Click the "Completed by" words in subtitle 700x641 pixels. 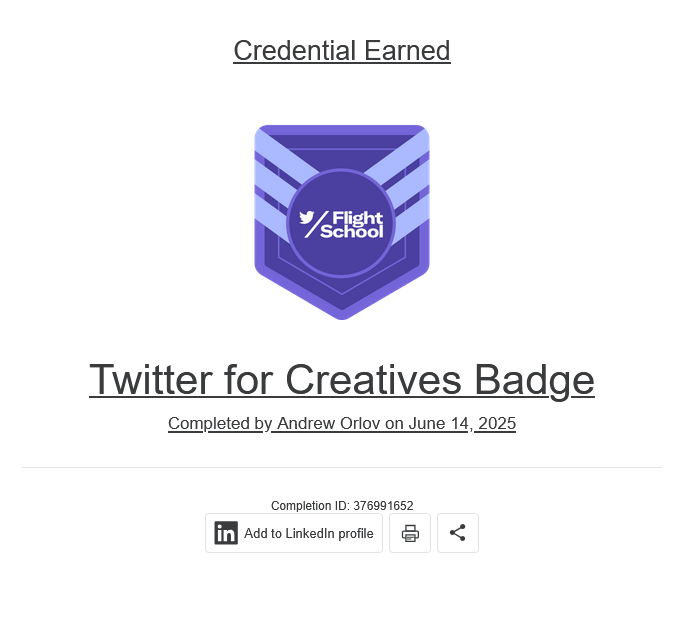[220, 424]
